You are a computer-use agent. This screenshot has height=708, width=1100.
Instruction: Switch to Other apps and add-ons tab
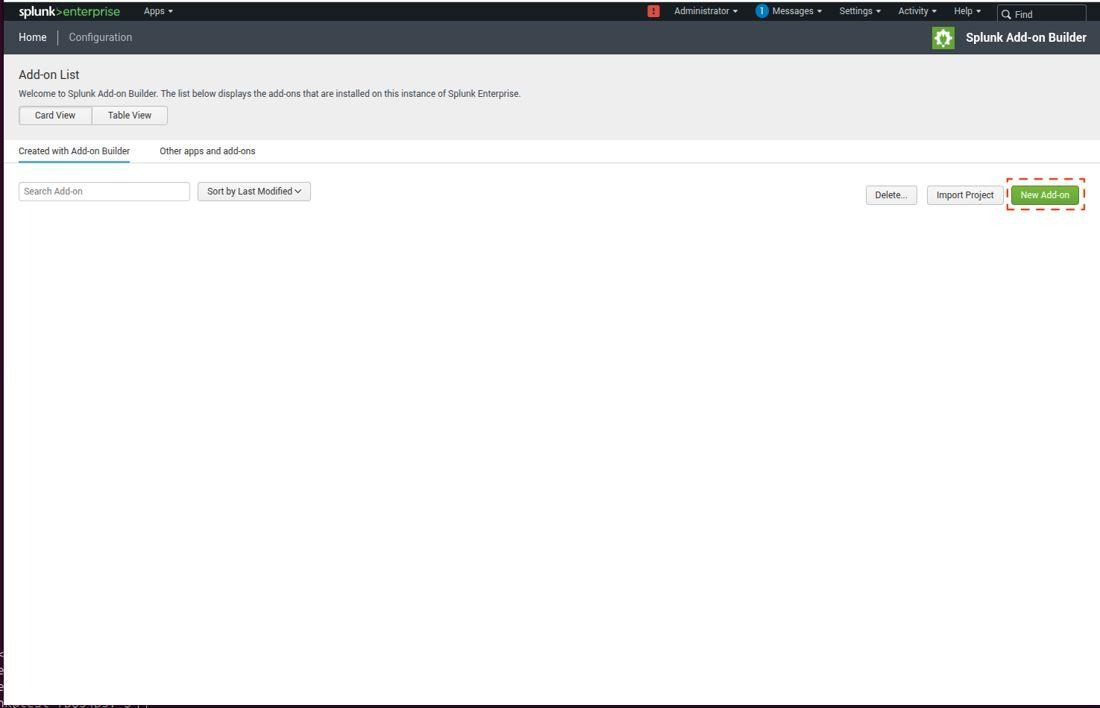tap(207, 151)
